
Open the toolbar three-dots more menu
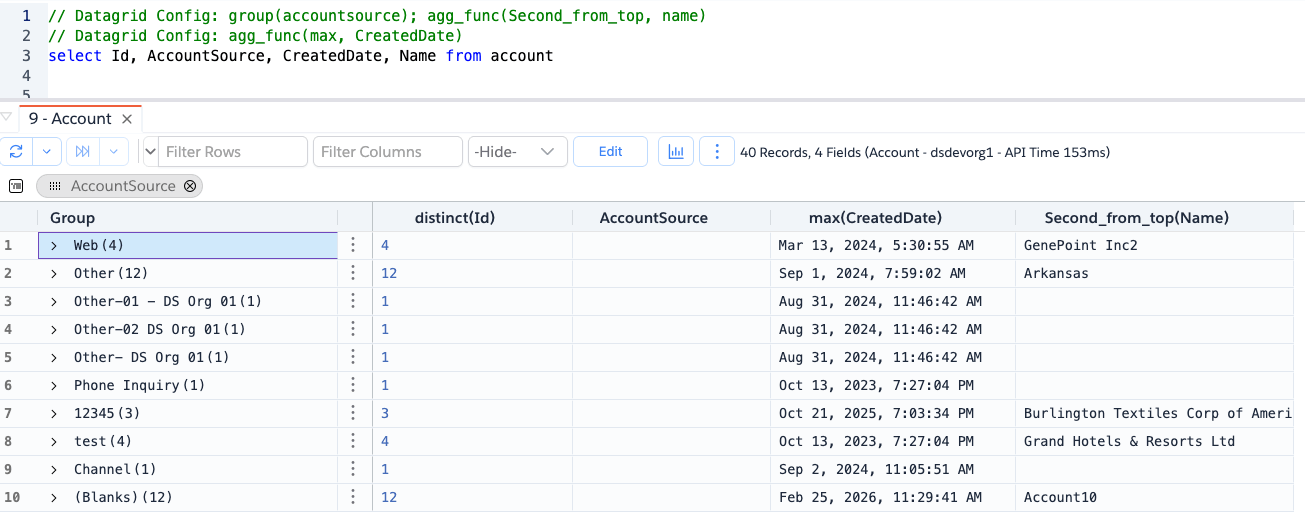pyautogui.click(x=716, y=152)
